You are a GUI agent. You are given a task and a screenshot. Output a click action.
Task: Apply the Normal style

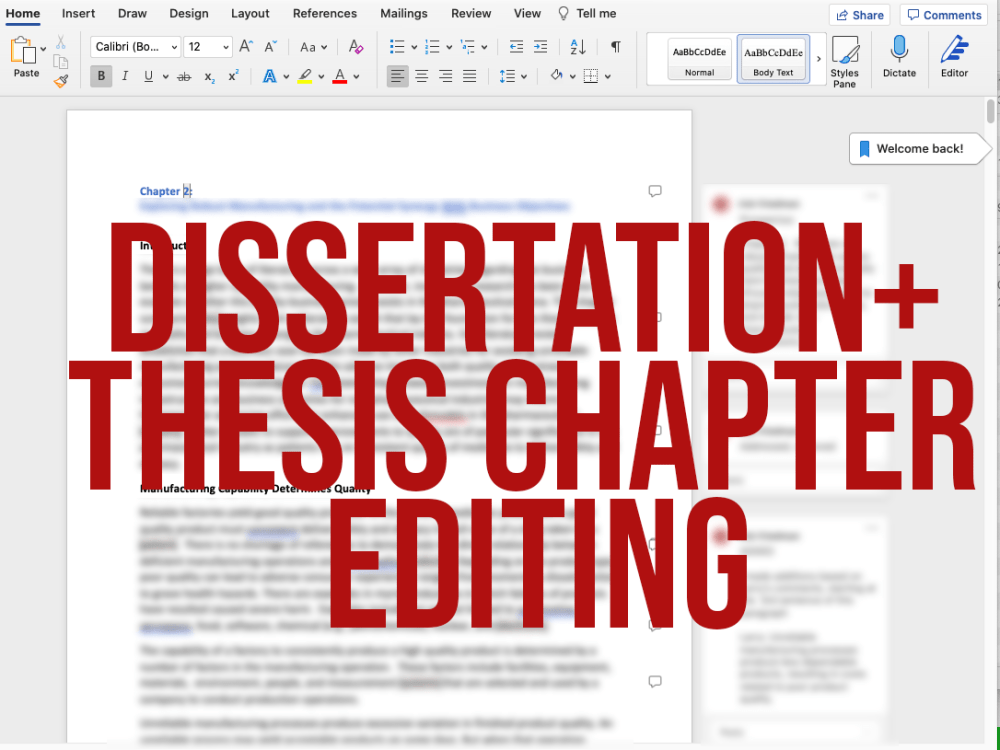[x=700, y=59]
